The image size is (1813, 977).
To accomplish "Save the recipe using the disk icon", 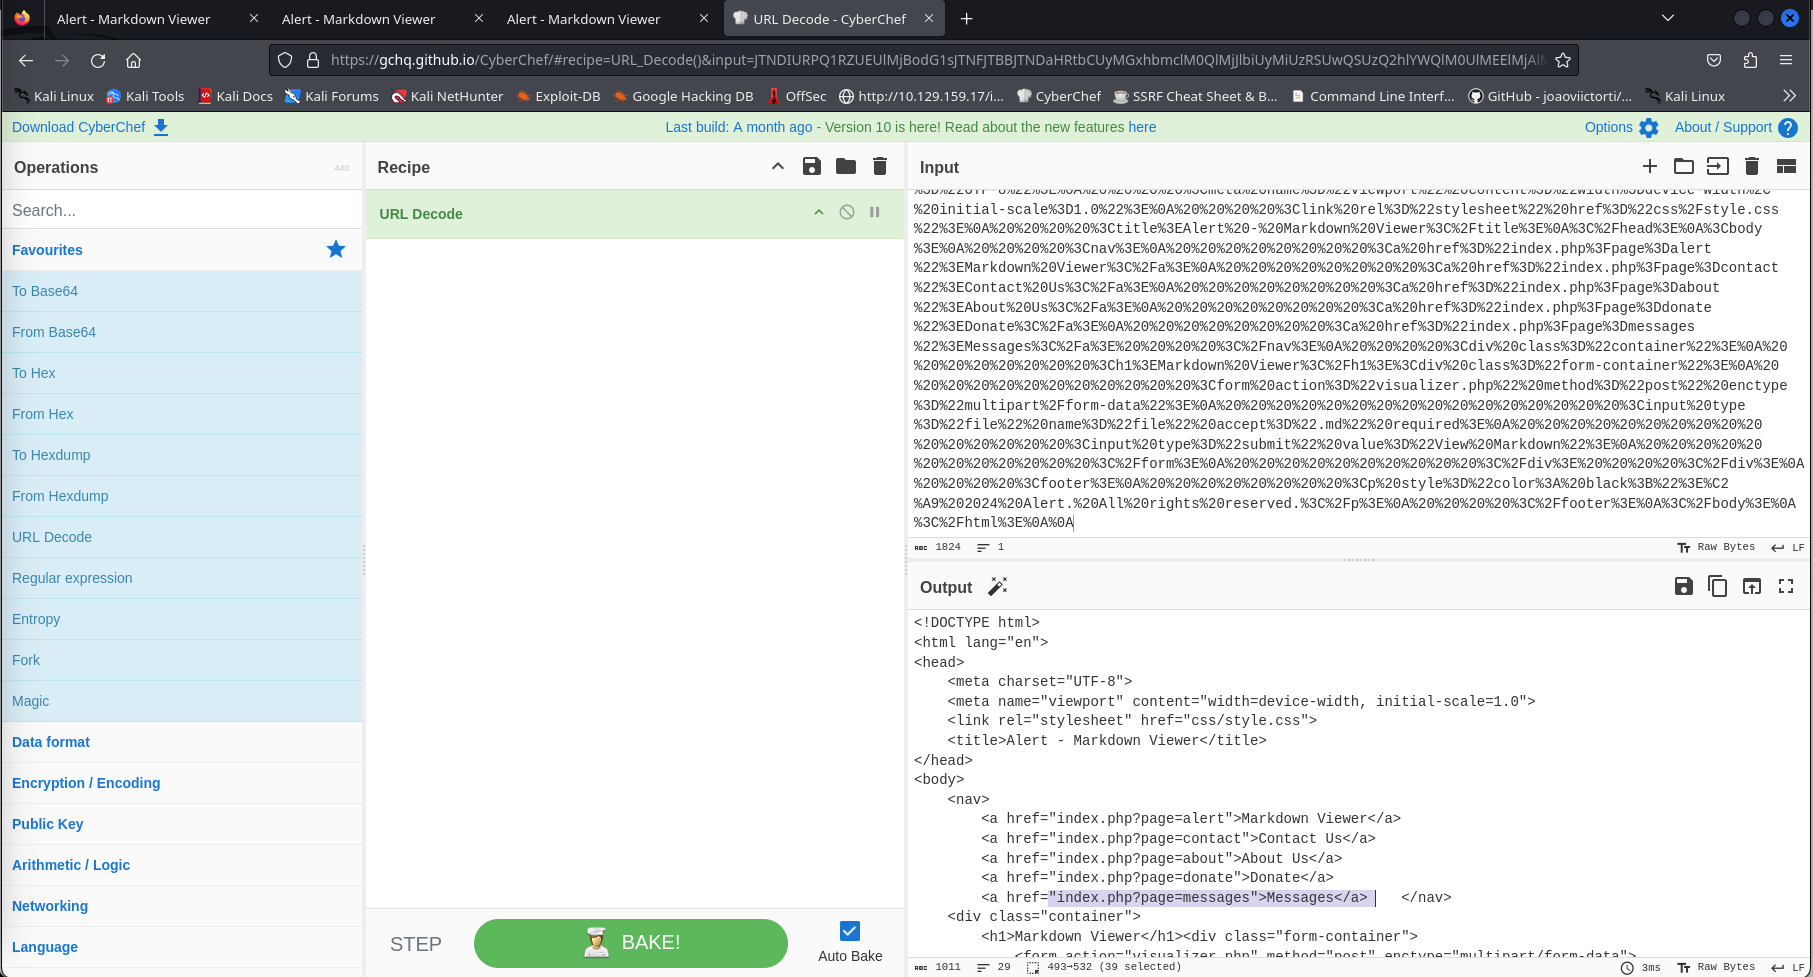I will [x=812, y=167].
